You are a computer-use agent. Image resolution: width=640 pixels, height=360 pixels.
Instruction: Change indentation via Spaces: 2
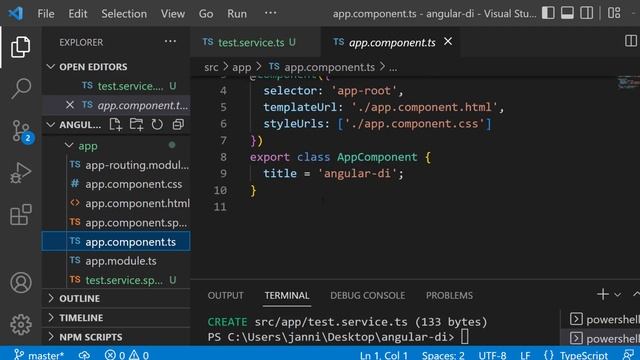coord(443,355)
